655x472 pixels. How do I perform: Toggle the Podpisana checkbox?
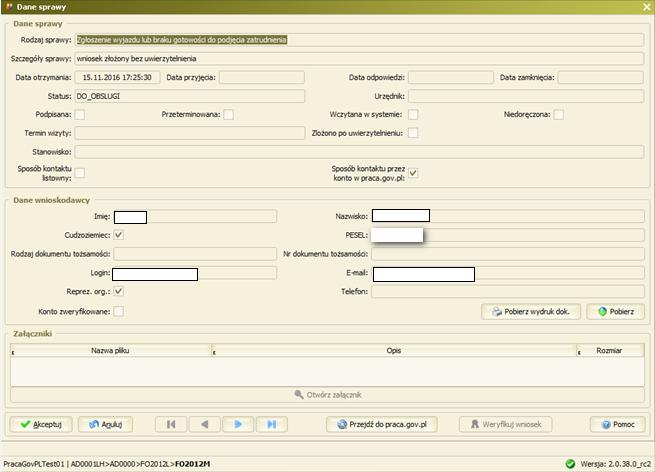tap(80, 114)
